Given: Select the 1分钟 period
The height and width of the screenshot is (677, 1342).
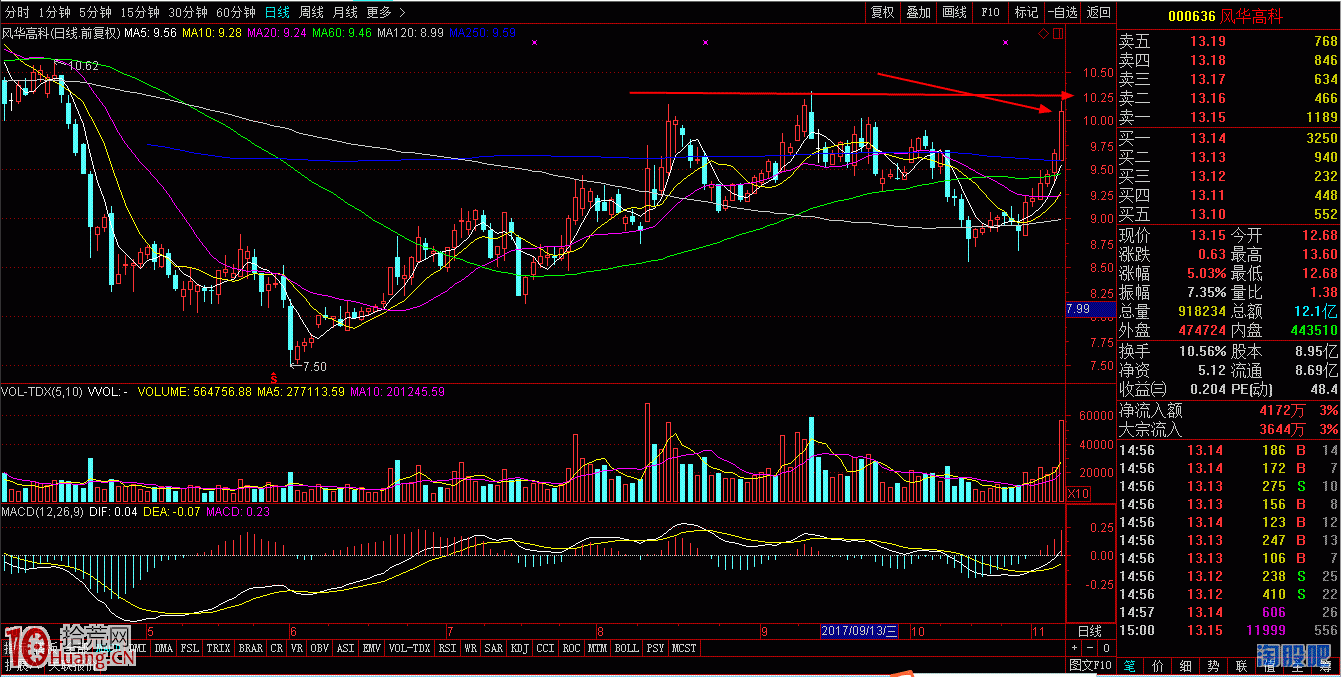Looking at the screenshot, I should [54, 12].
